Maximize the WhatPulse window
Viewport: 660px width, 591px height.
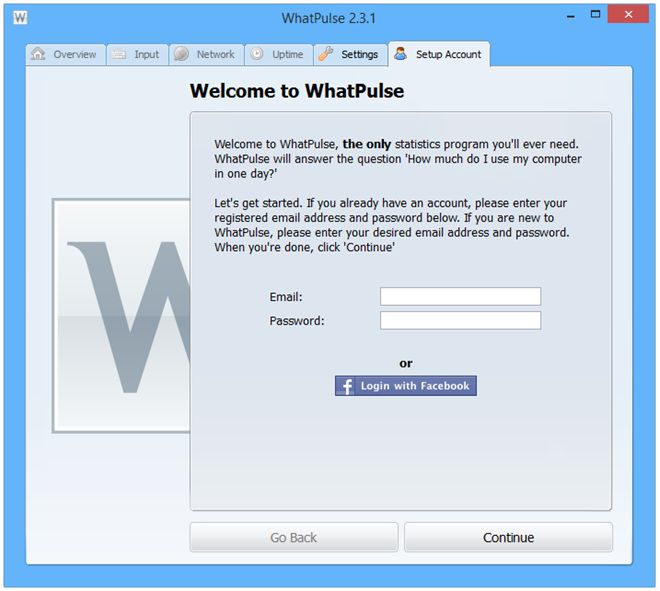[595, 15]
